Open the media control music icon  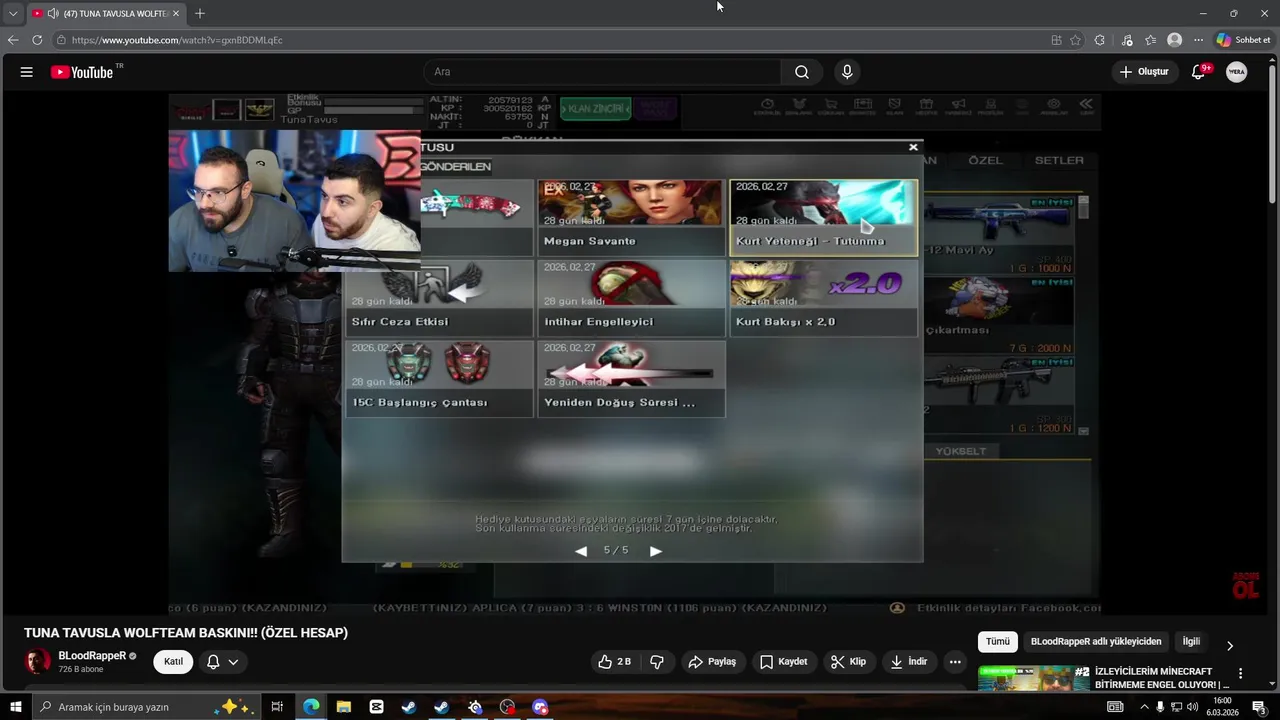coord(1126,40)
